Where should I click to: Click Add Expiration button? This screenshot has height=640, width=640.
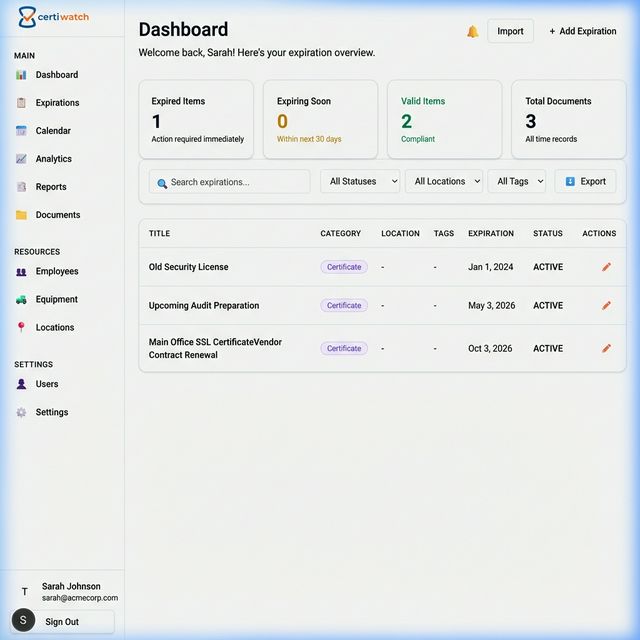pyautogui.click(x=583, y=31)
